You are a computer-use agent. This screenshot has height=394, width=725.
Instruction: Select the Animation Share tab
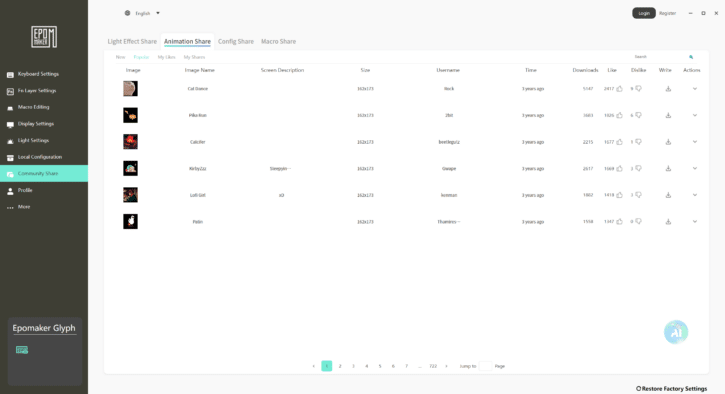(x=187, y=42)
